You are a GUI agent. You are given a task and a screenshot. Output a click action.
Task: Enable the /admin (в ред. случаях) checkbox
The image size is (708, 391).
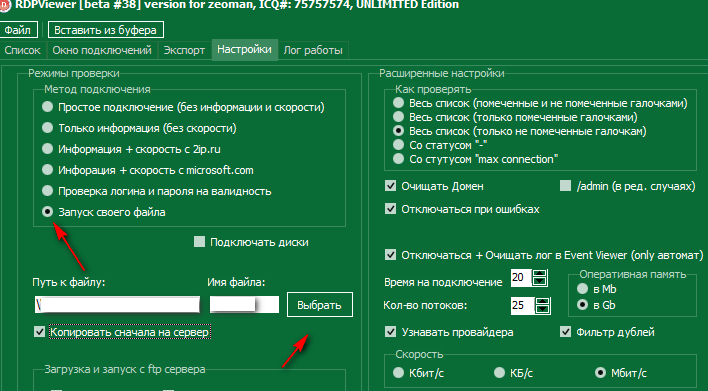tap(565, 186)
